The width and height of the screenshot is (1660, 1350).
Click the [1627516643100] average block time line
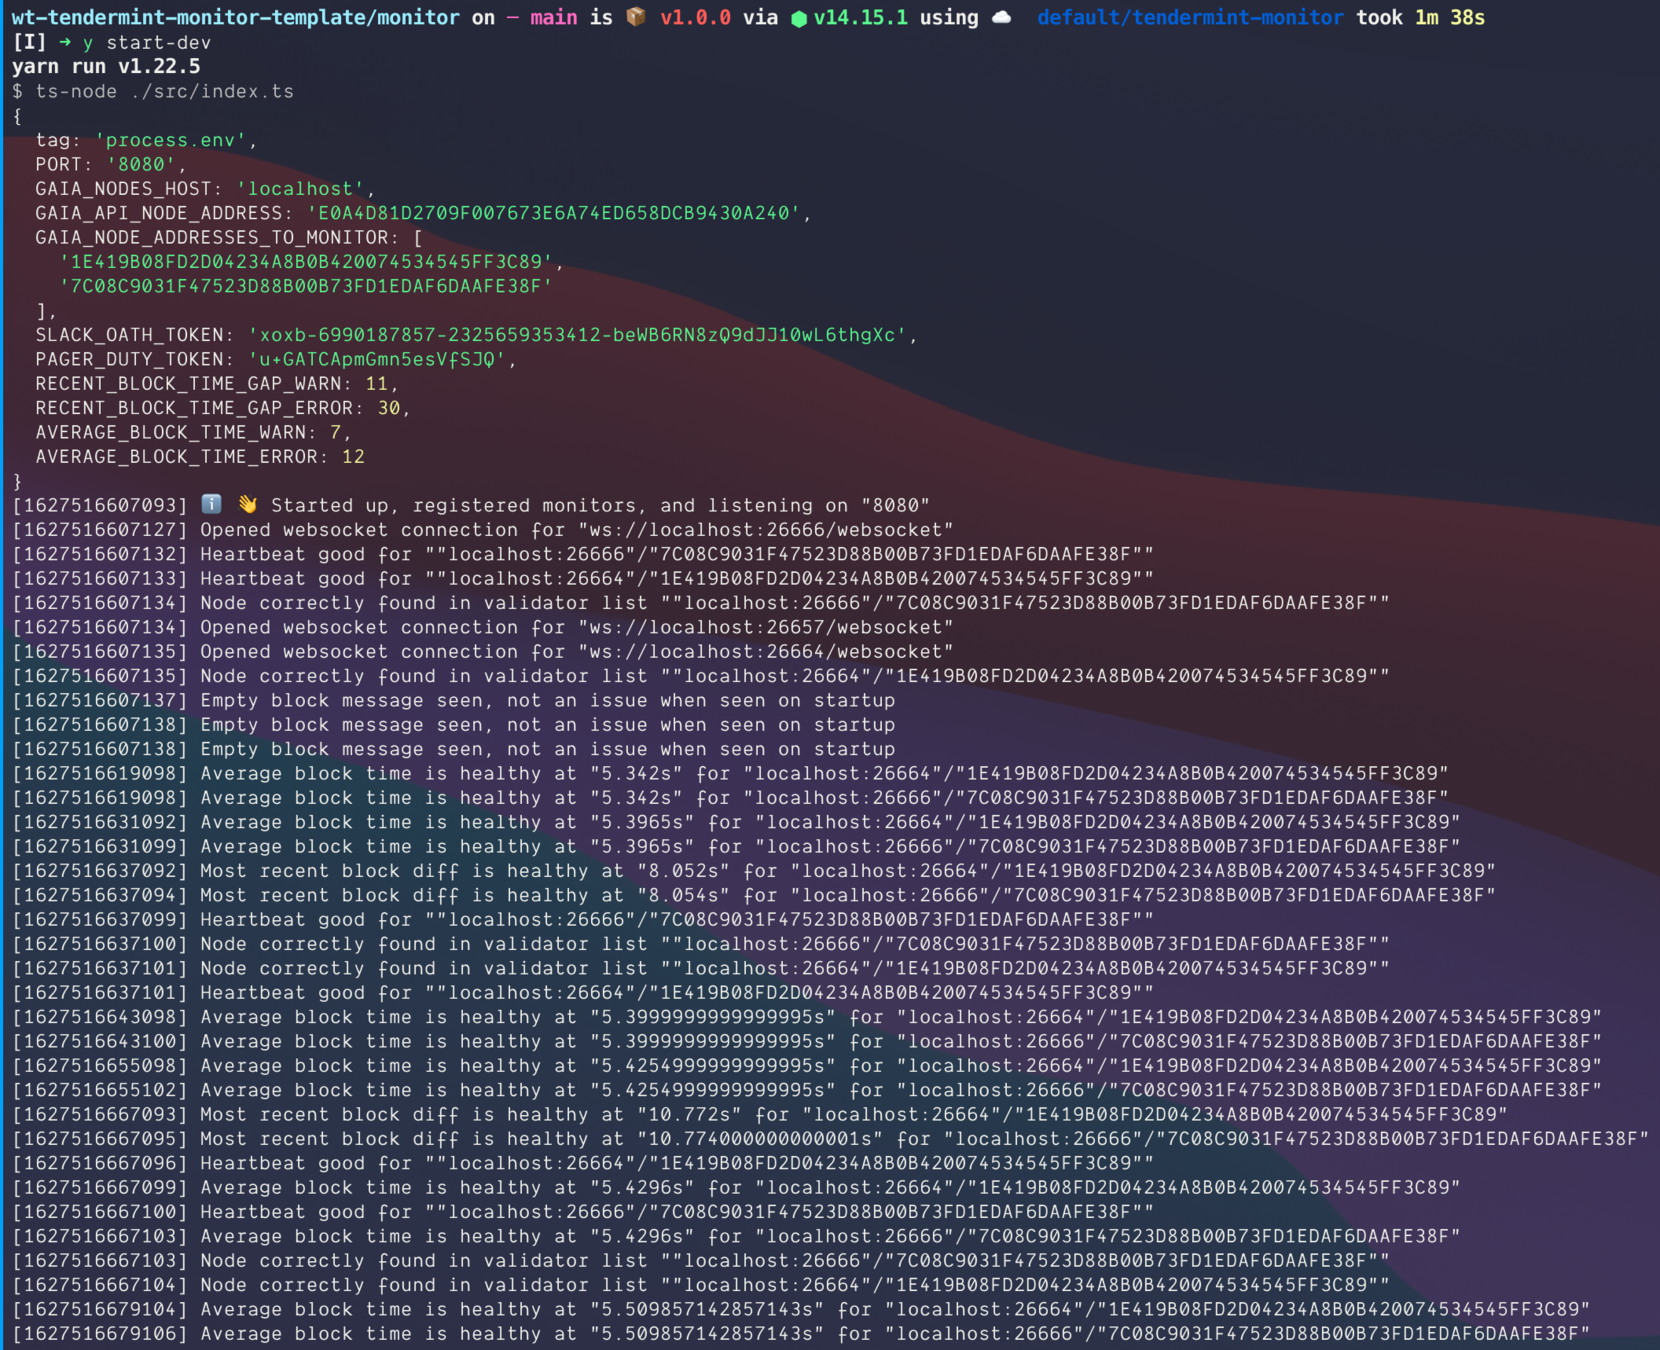coord(807,1041)
